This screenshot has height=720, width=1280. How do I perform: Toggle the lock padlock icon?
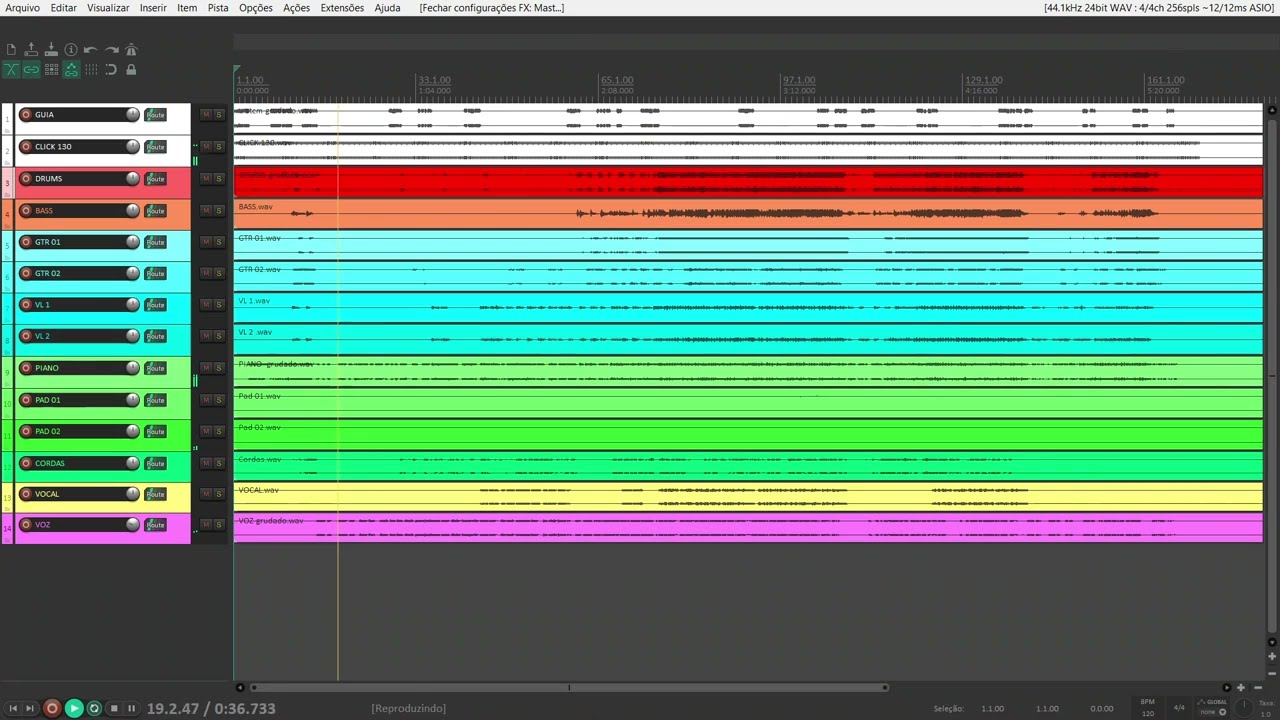(131, 69)
